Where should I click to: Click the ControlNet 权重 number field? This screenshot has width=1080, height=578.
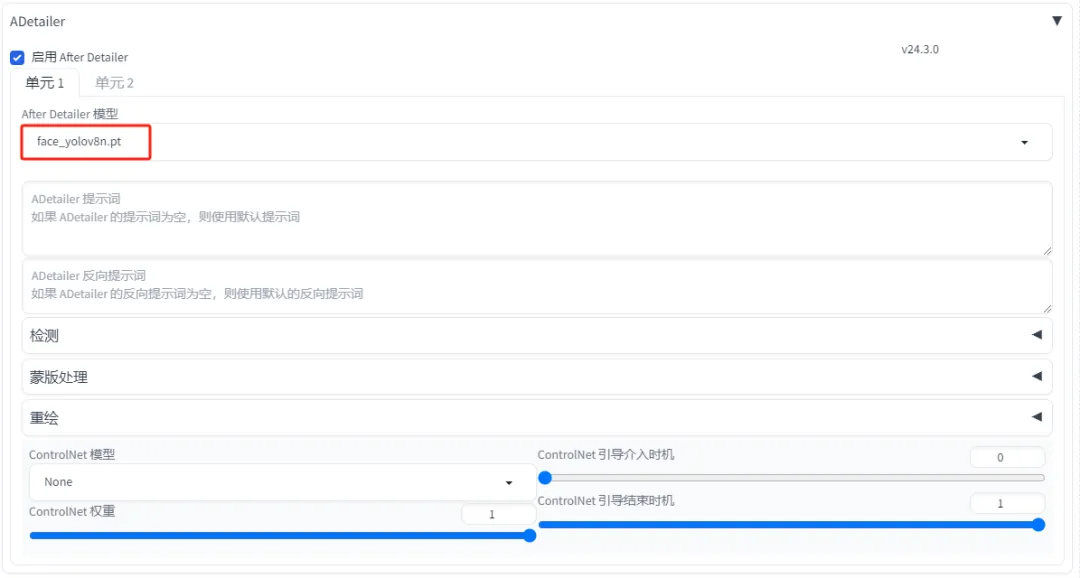[x=497, y=514]
